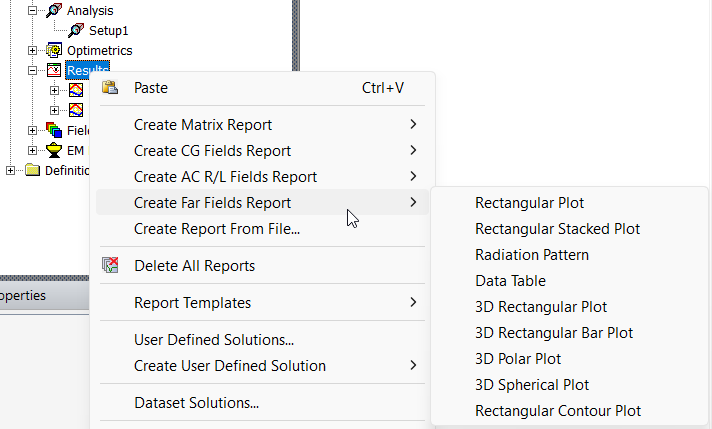Select the Analysis tree label
The image size is (712, 429).
tap(90, 10)
